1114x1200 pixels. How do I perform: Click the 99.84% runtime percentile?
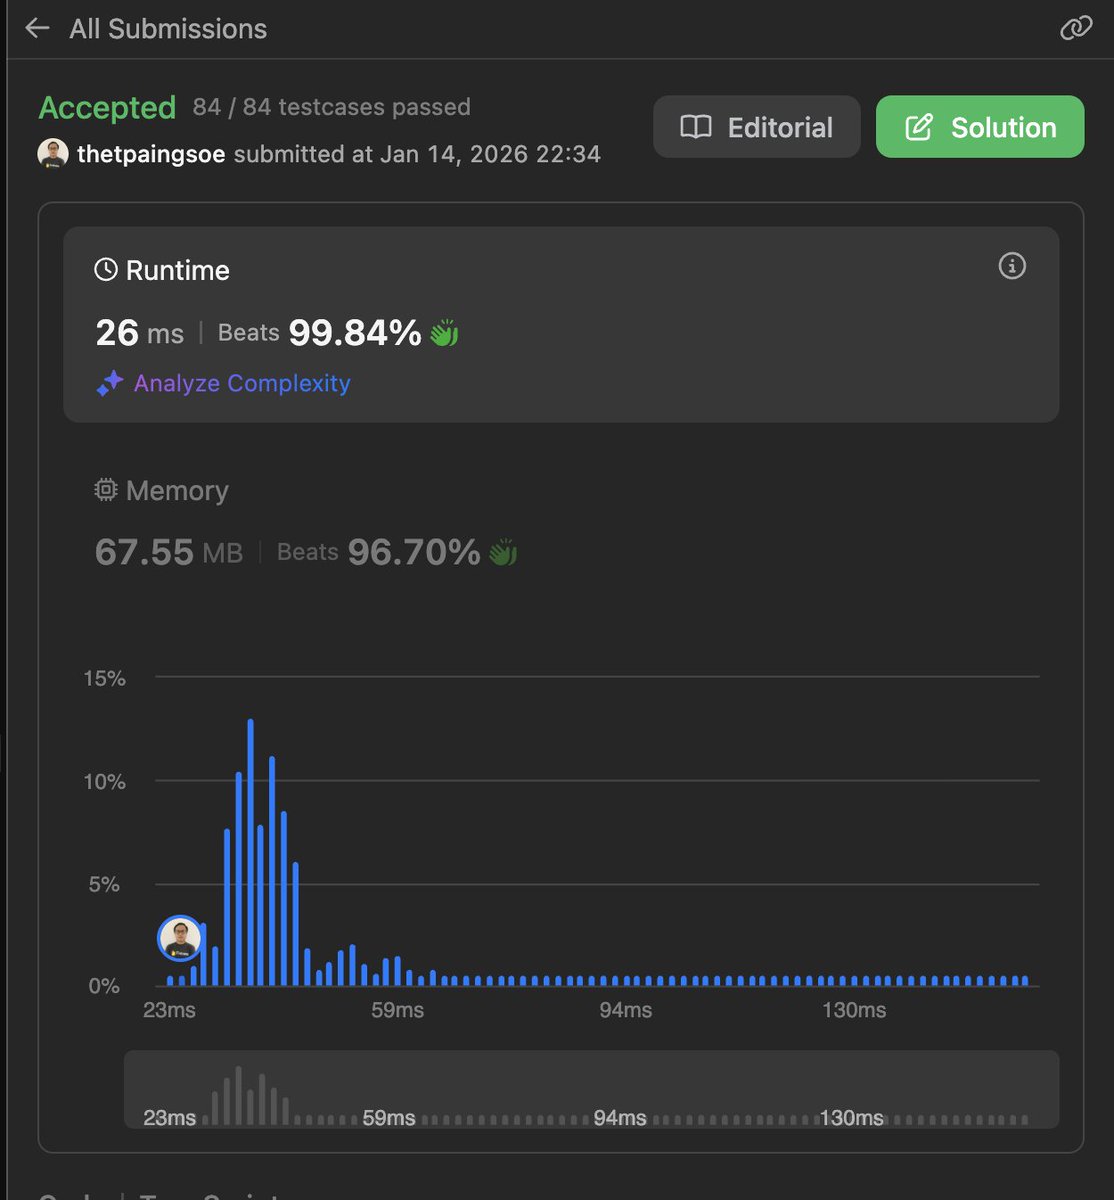click(355, 333)
